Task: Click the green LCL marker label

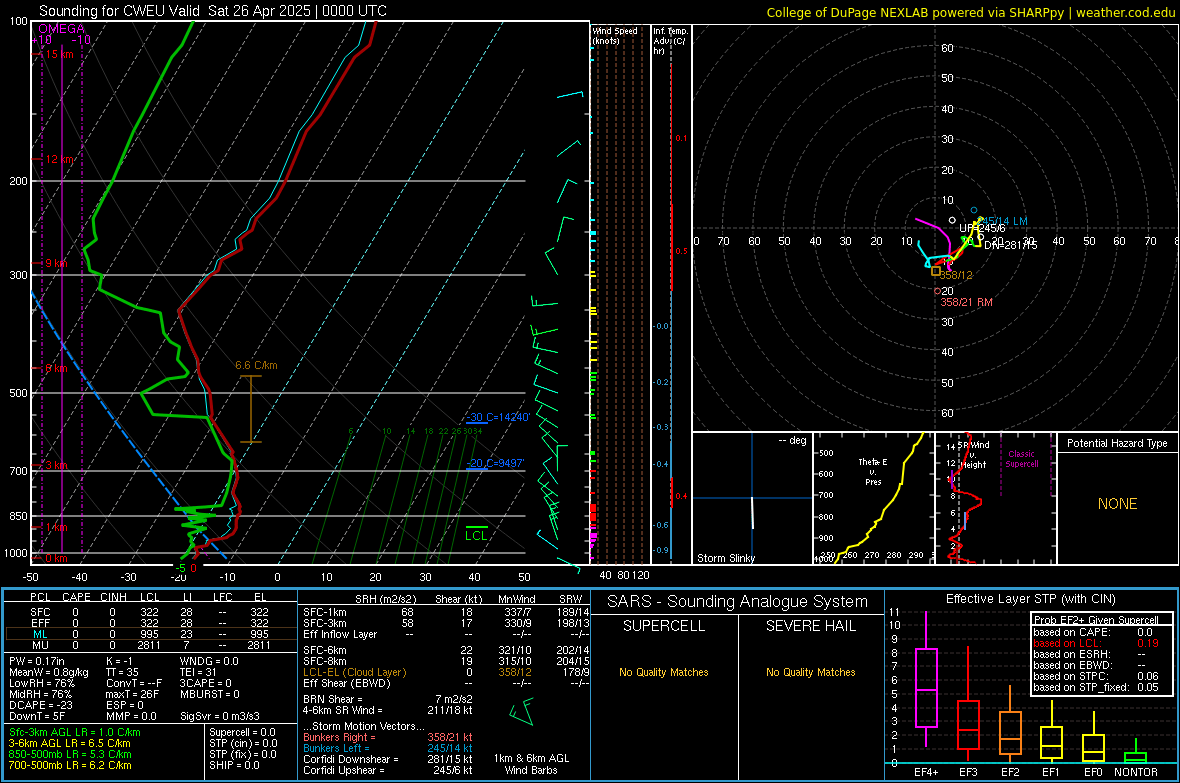Action: (476, 535)
